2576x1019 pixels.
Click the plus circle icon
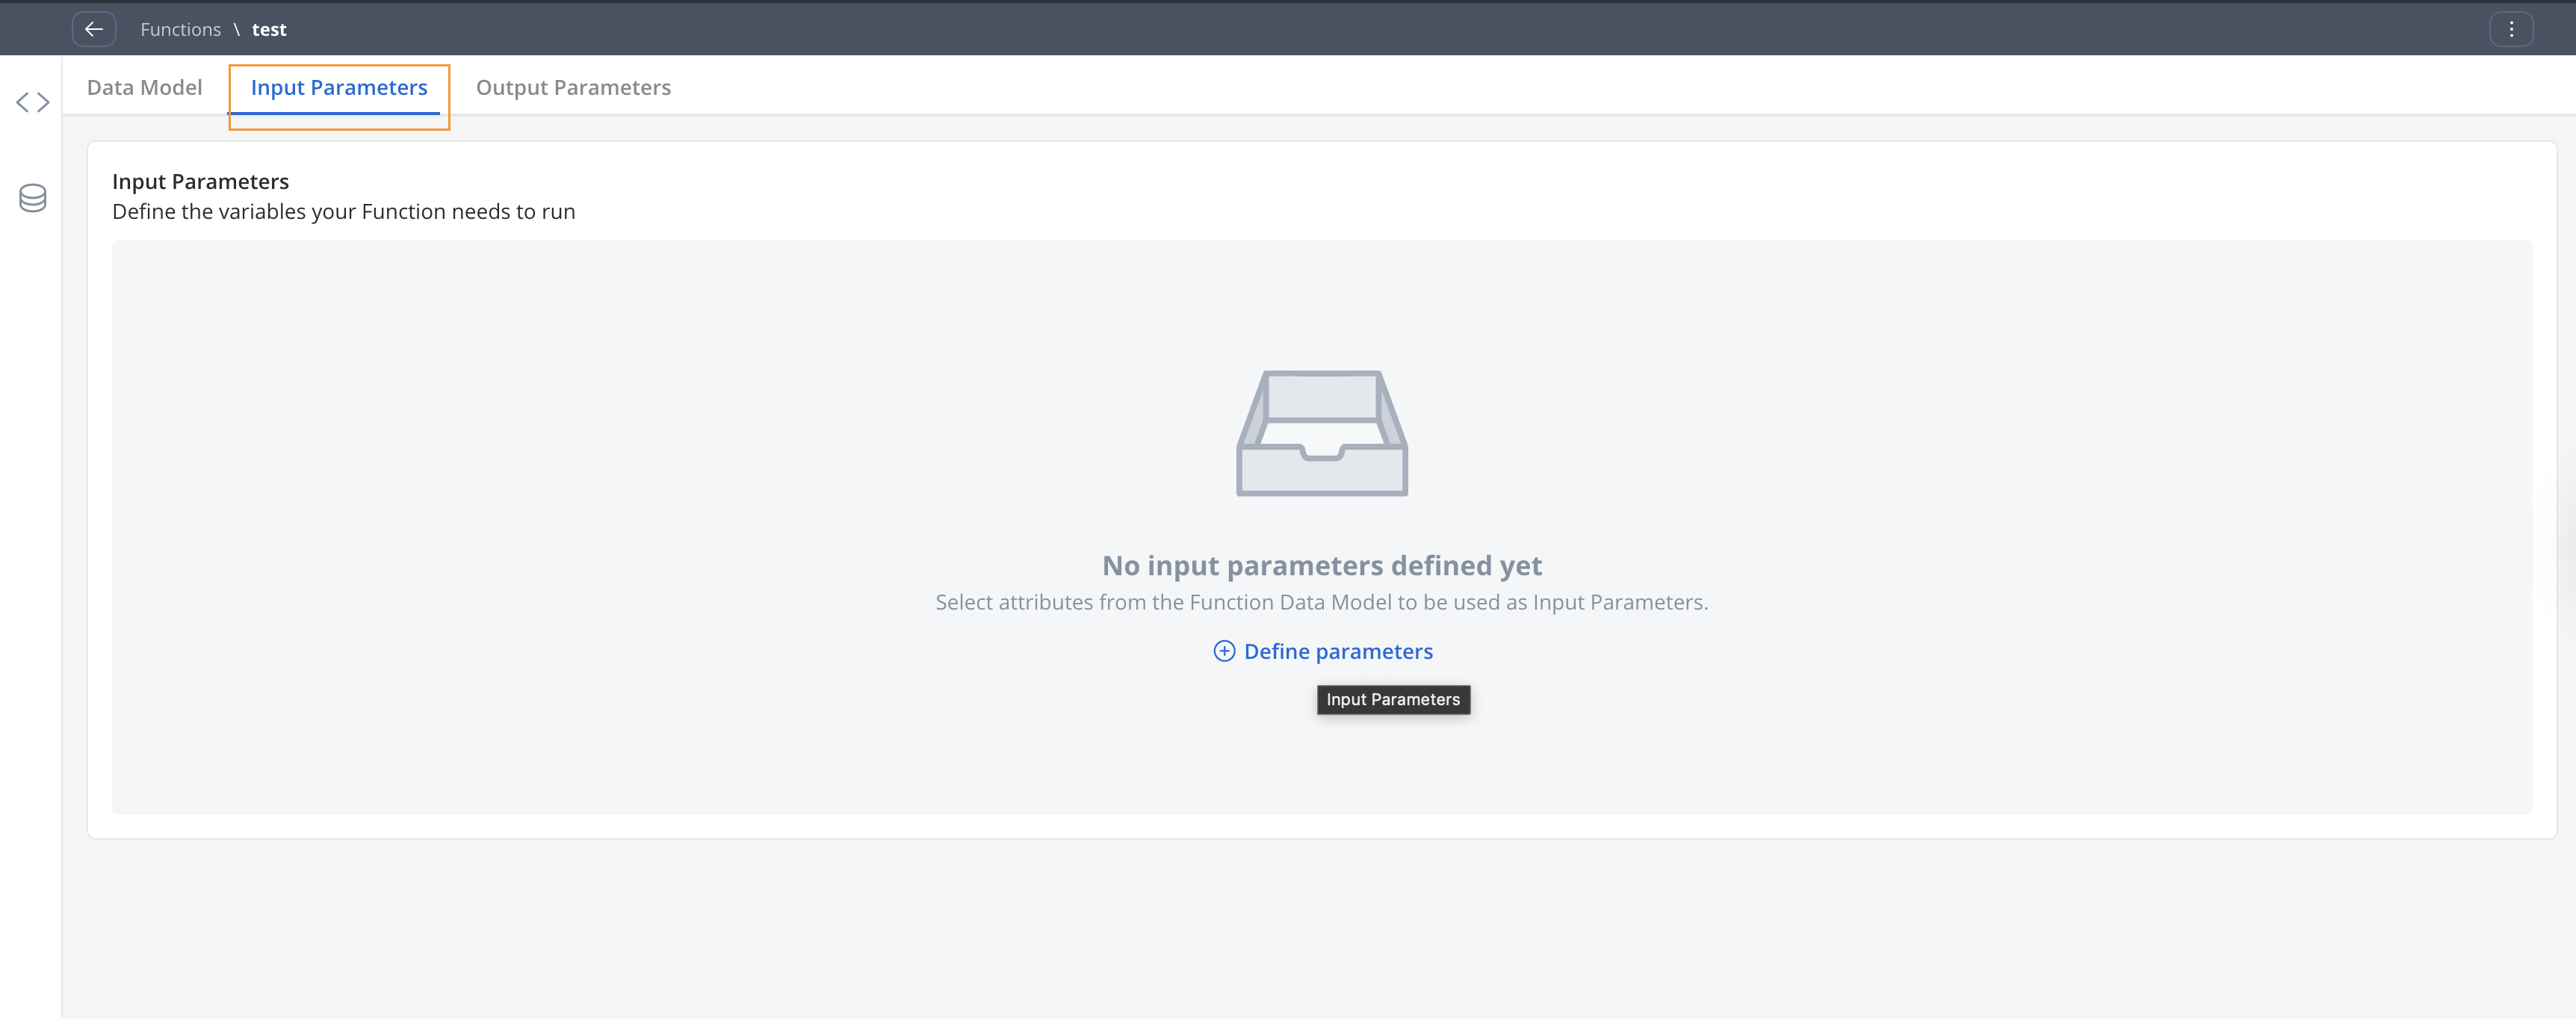pyautogui.click(x=1224, y=651)
